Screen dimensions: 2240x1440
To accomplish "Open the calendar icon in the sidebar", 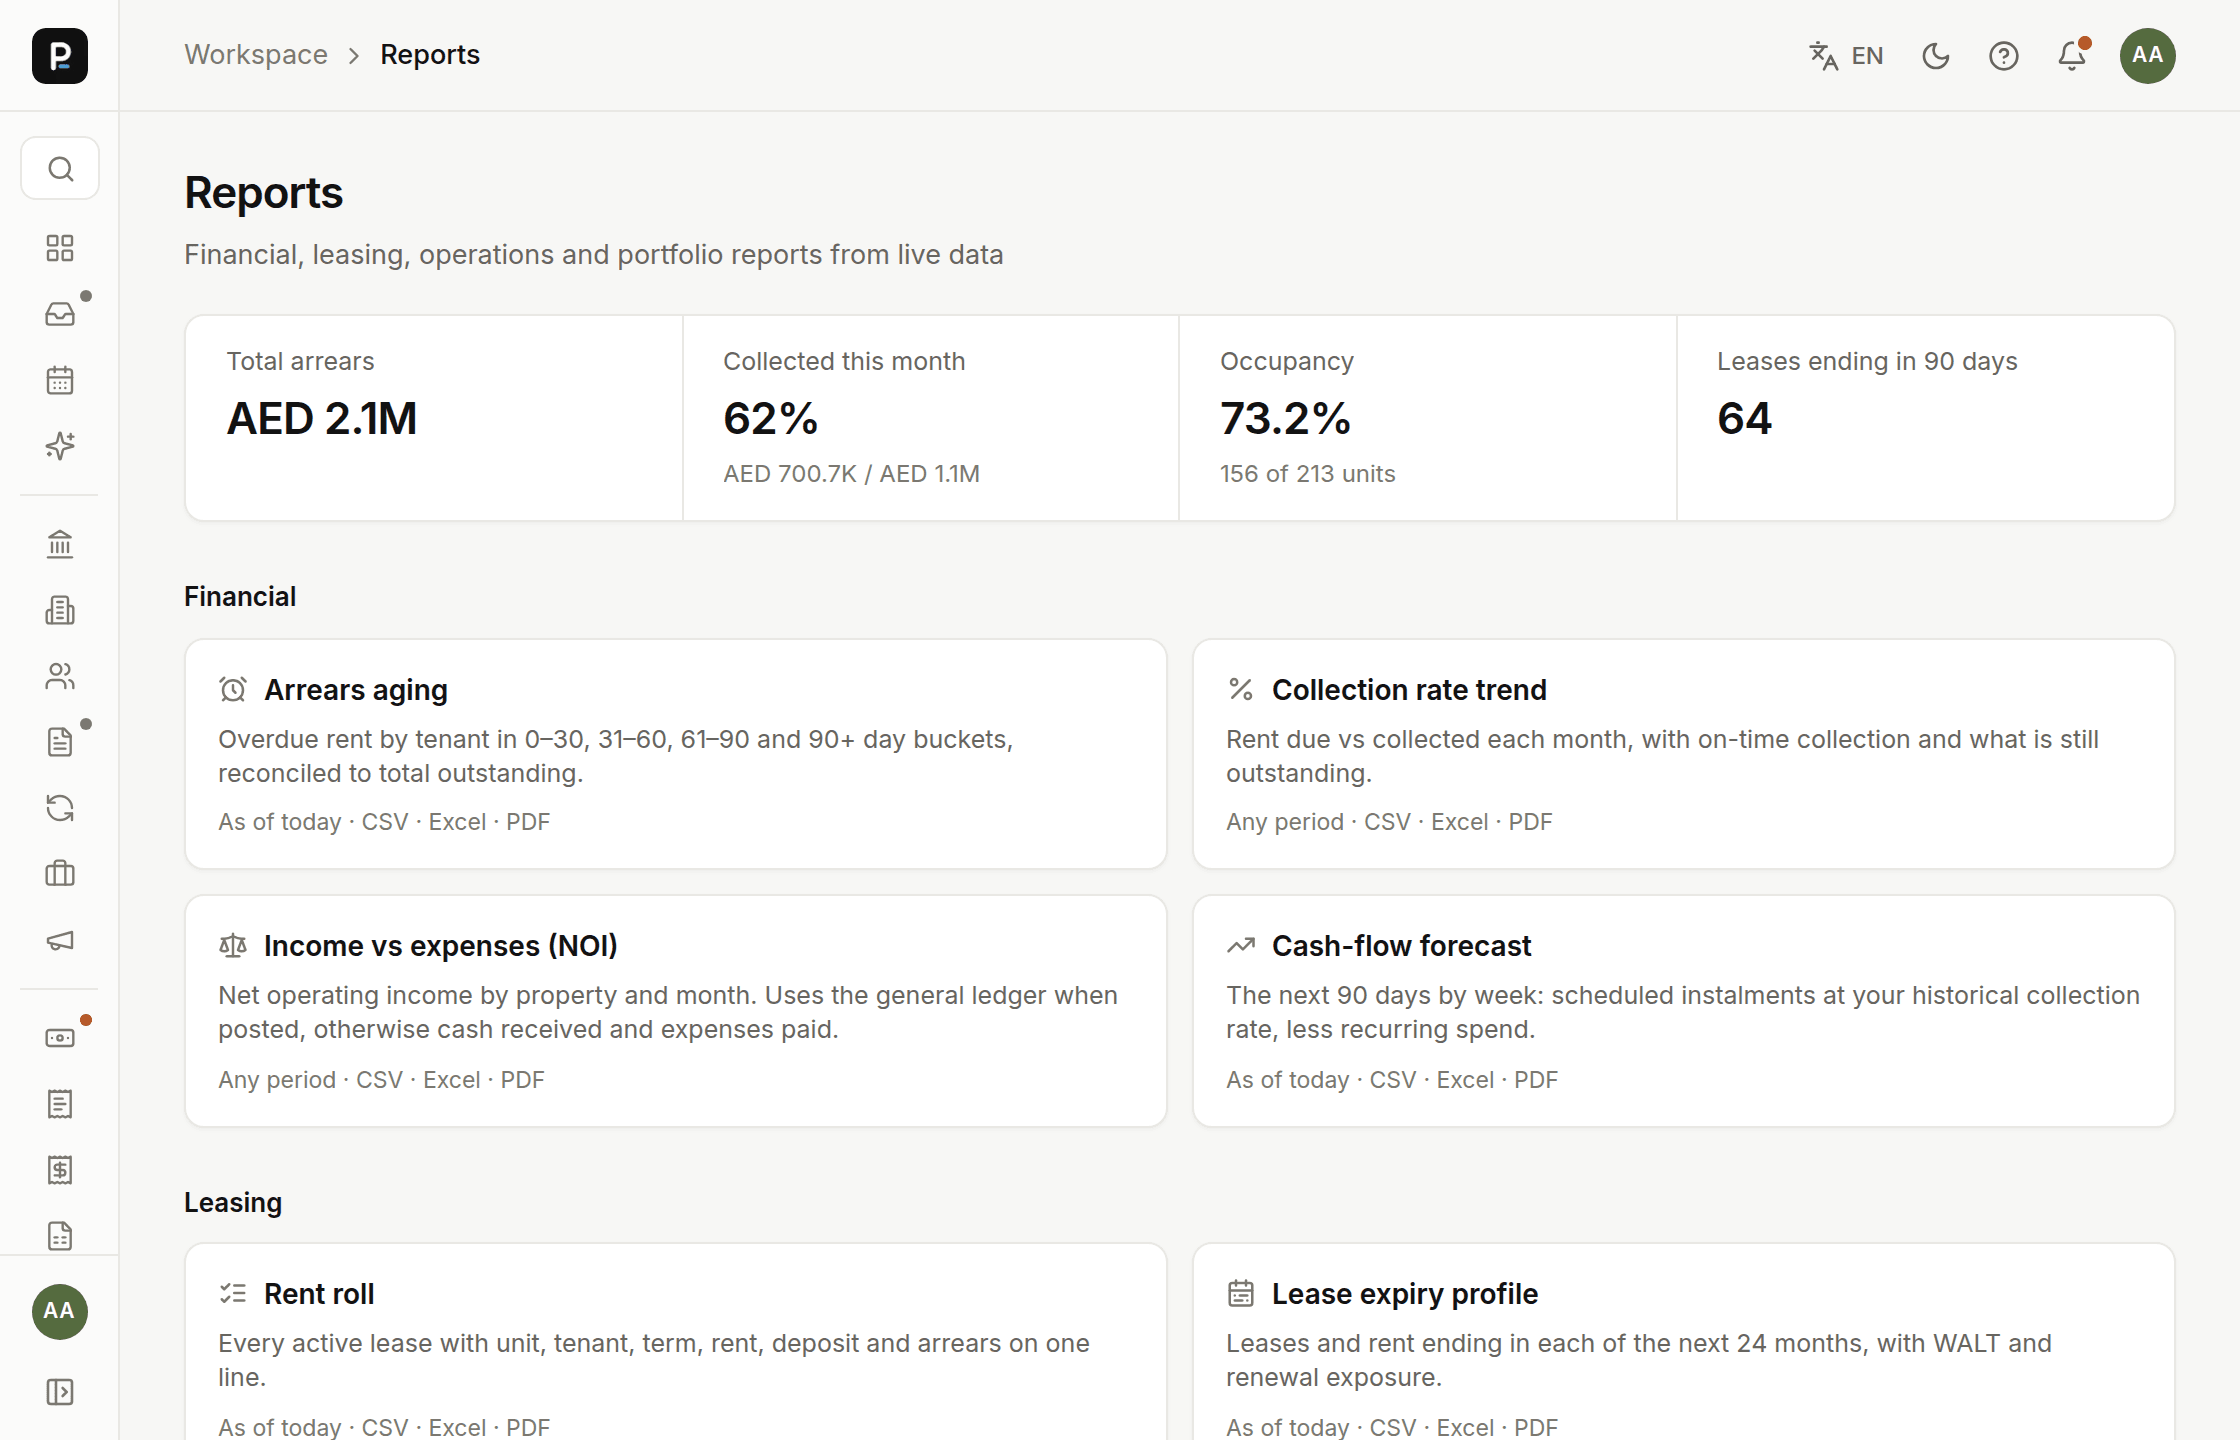I will pyautogui.click(x=60, y=380).
